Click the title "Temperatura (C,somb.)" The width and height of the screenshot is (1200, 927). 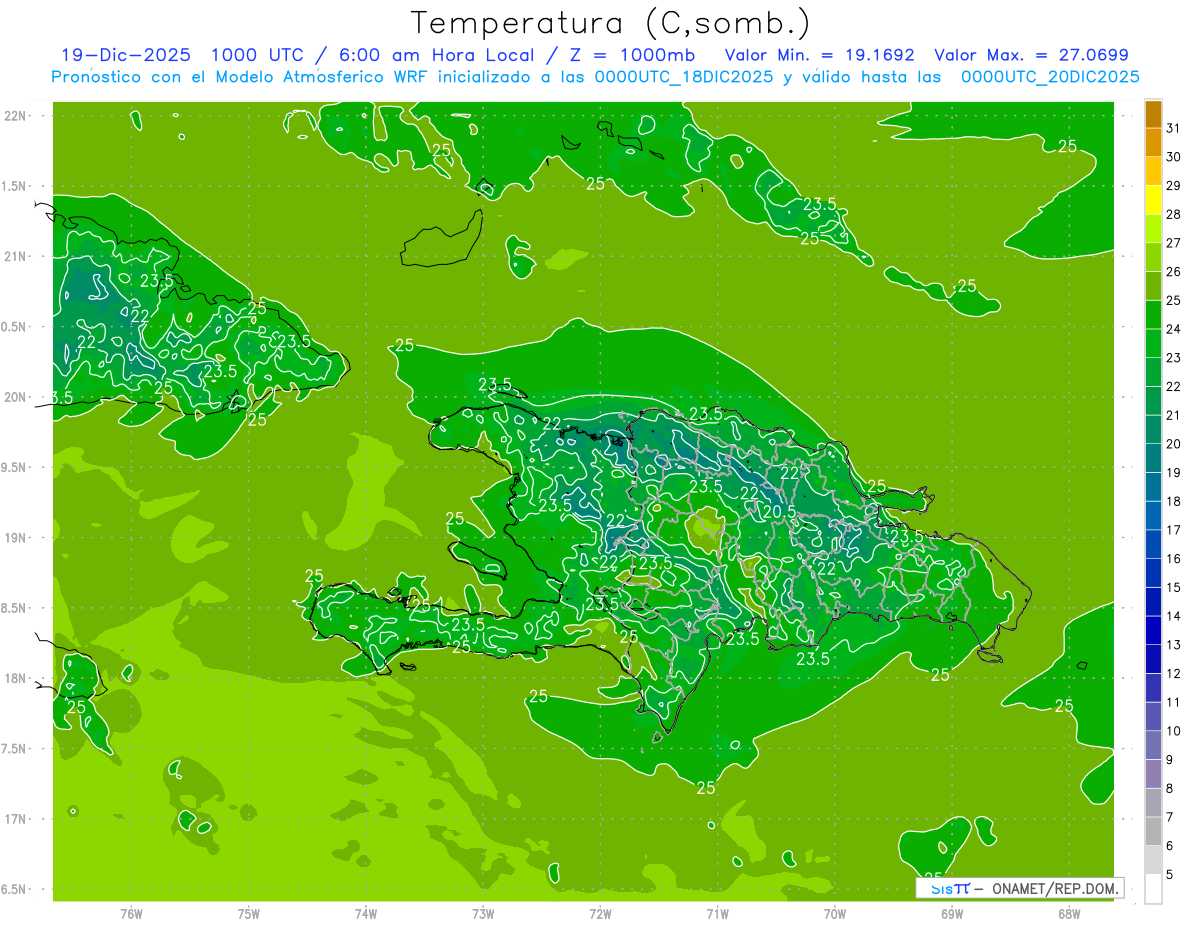[611, 23]
